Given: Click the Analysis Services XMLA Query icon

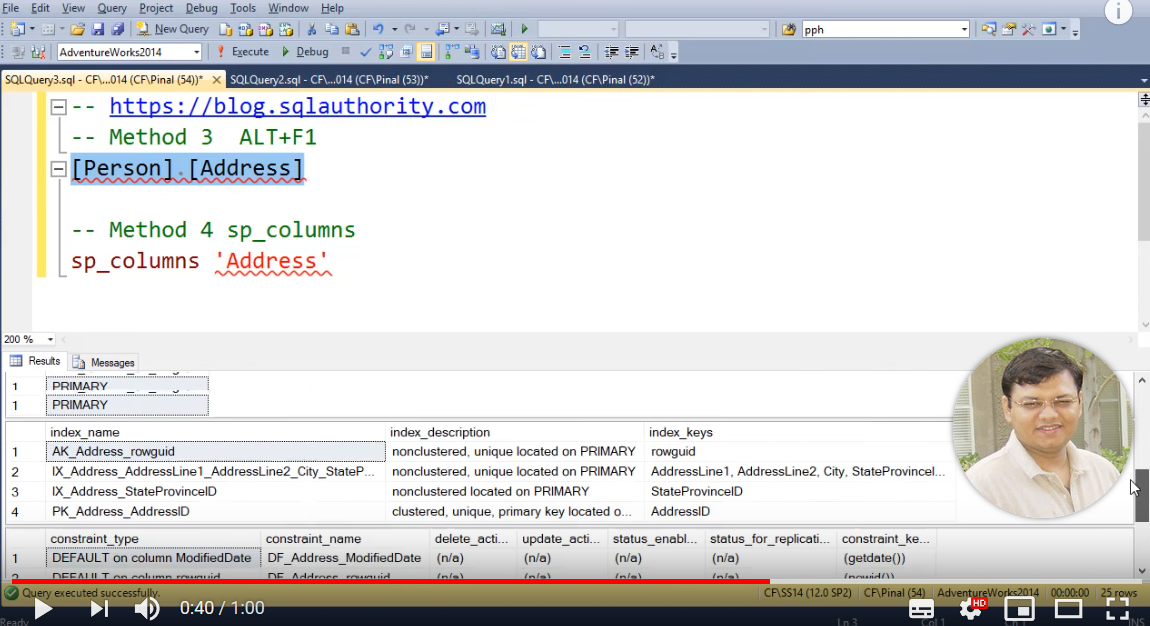Looking at the screenshot, I should (x=286, y=29).
